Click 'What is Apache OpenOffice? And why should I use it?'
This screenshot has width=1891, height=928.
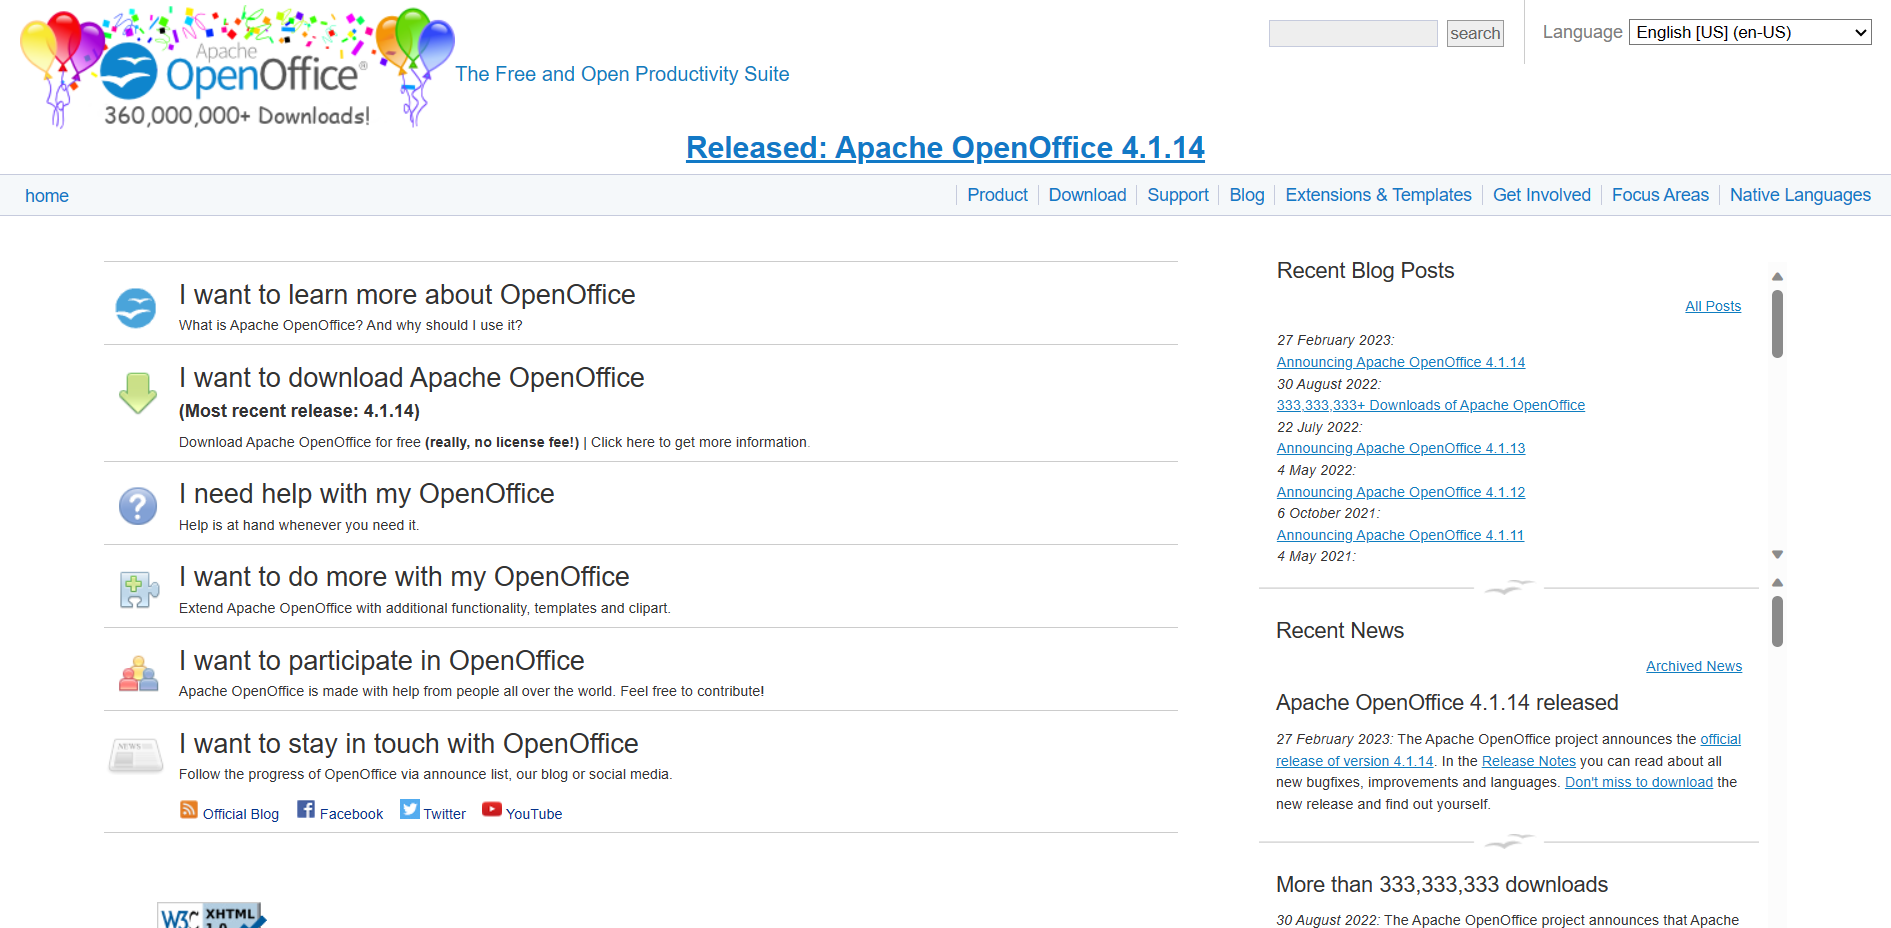[x=351, y=325]
